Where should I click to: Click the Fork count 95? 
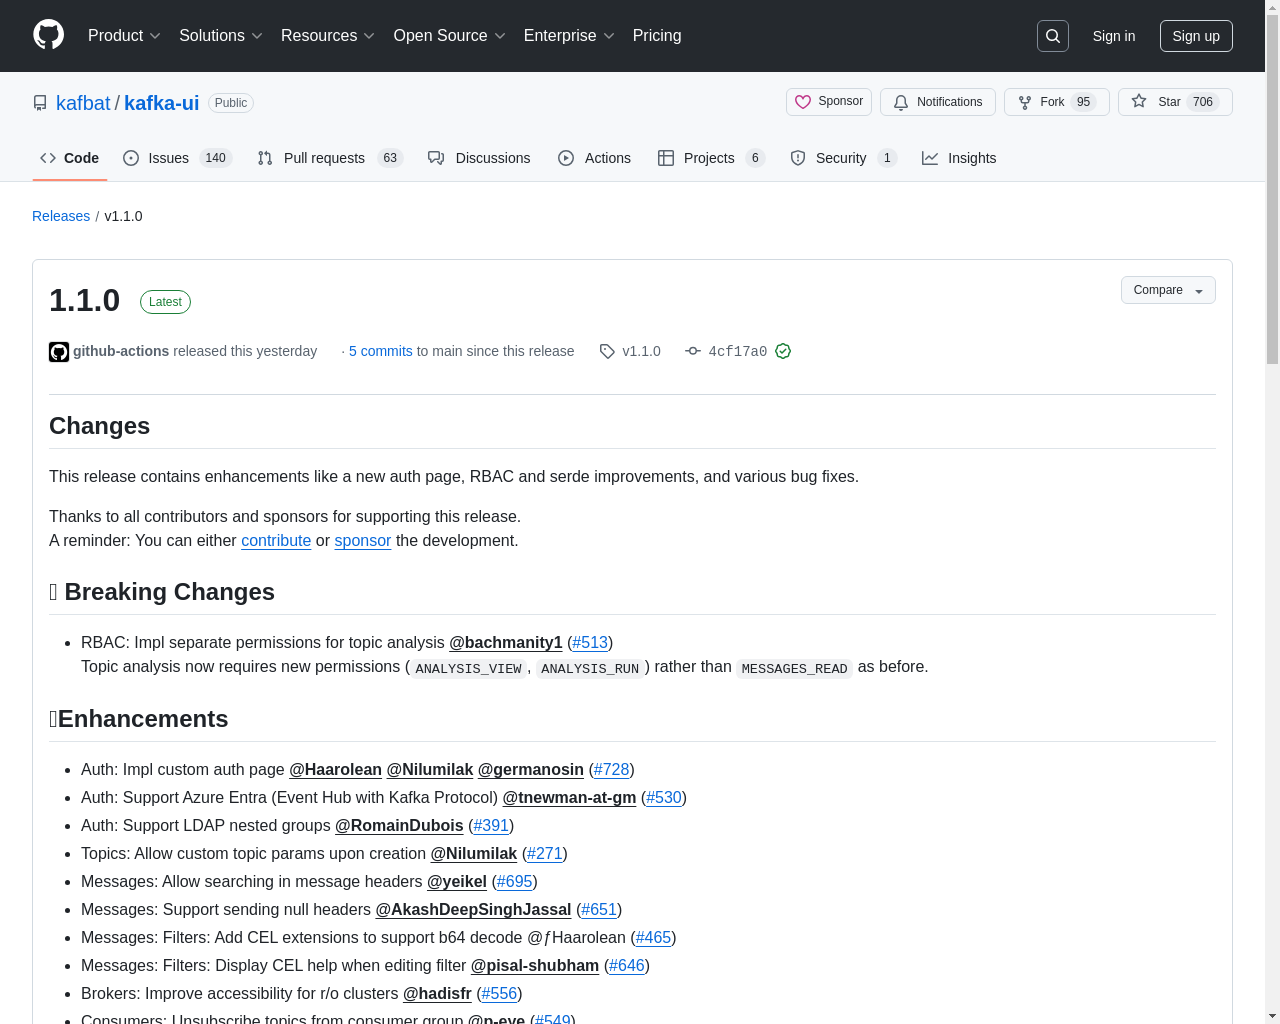[x=1083, y=102]
